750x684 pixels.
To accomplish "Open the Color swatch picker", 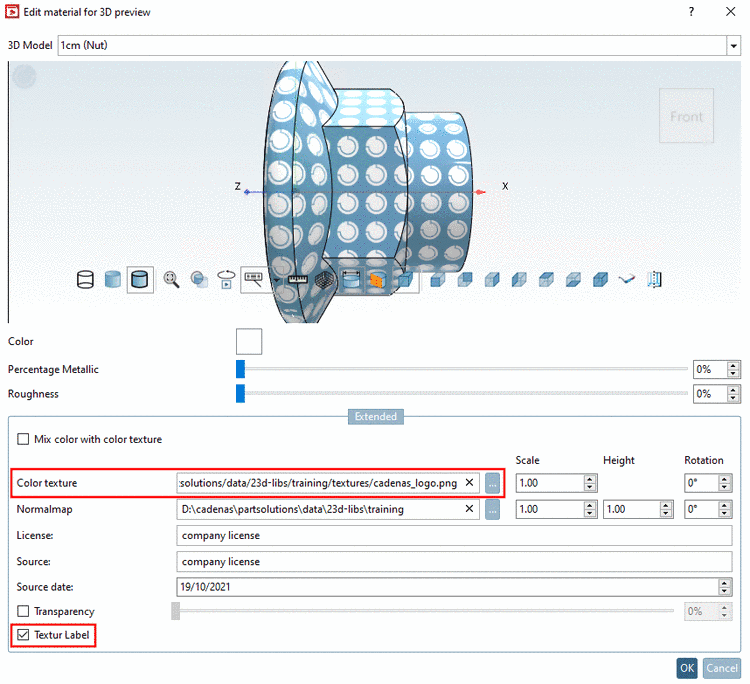I will (x=249, y=342).
